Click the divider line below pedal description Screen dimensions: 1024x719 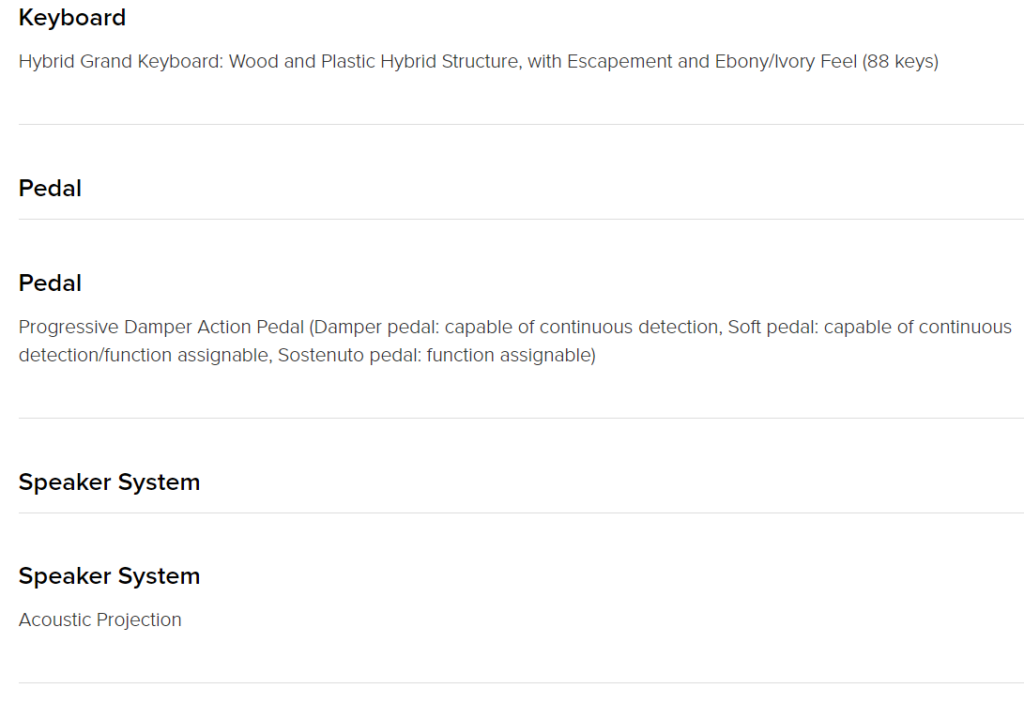521,418
